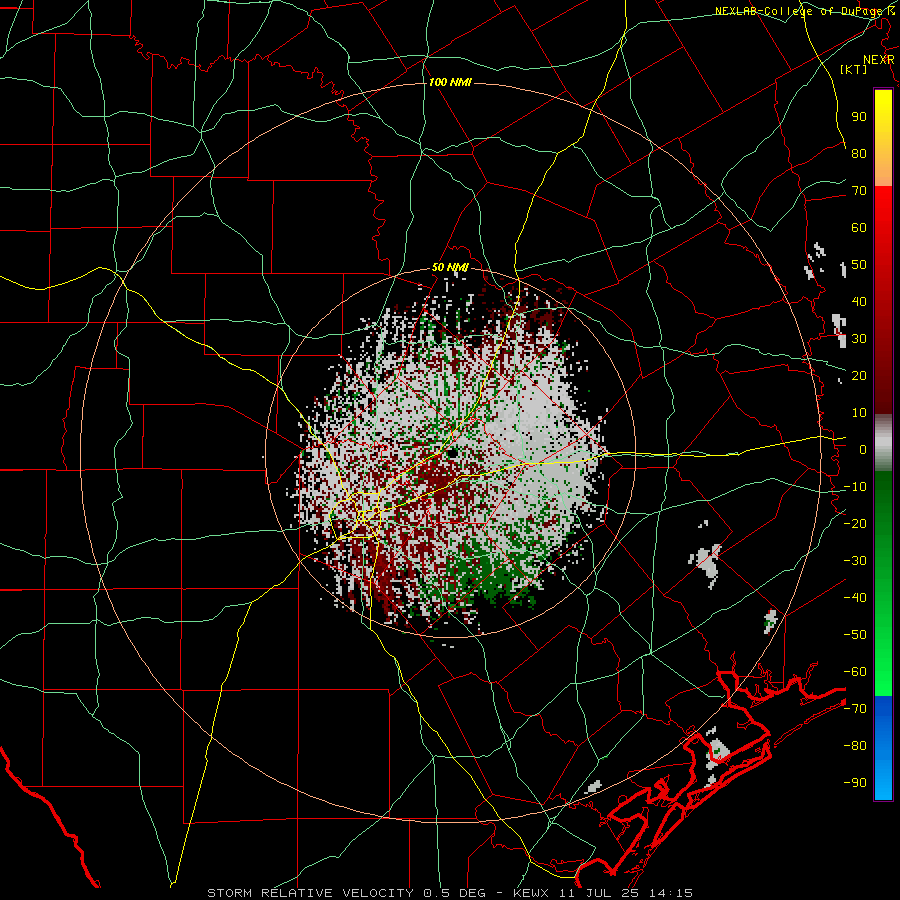Click the '[KT]' units label

click(x=854, y=69)
